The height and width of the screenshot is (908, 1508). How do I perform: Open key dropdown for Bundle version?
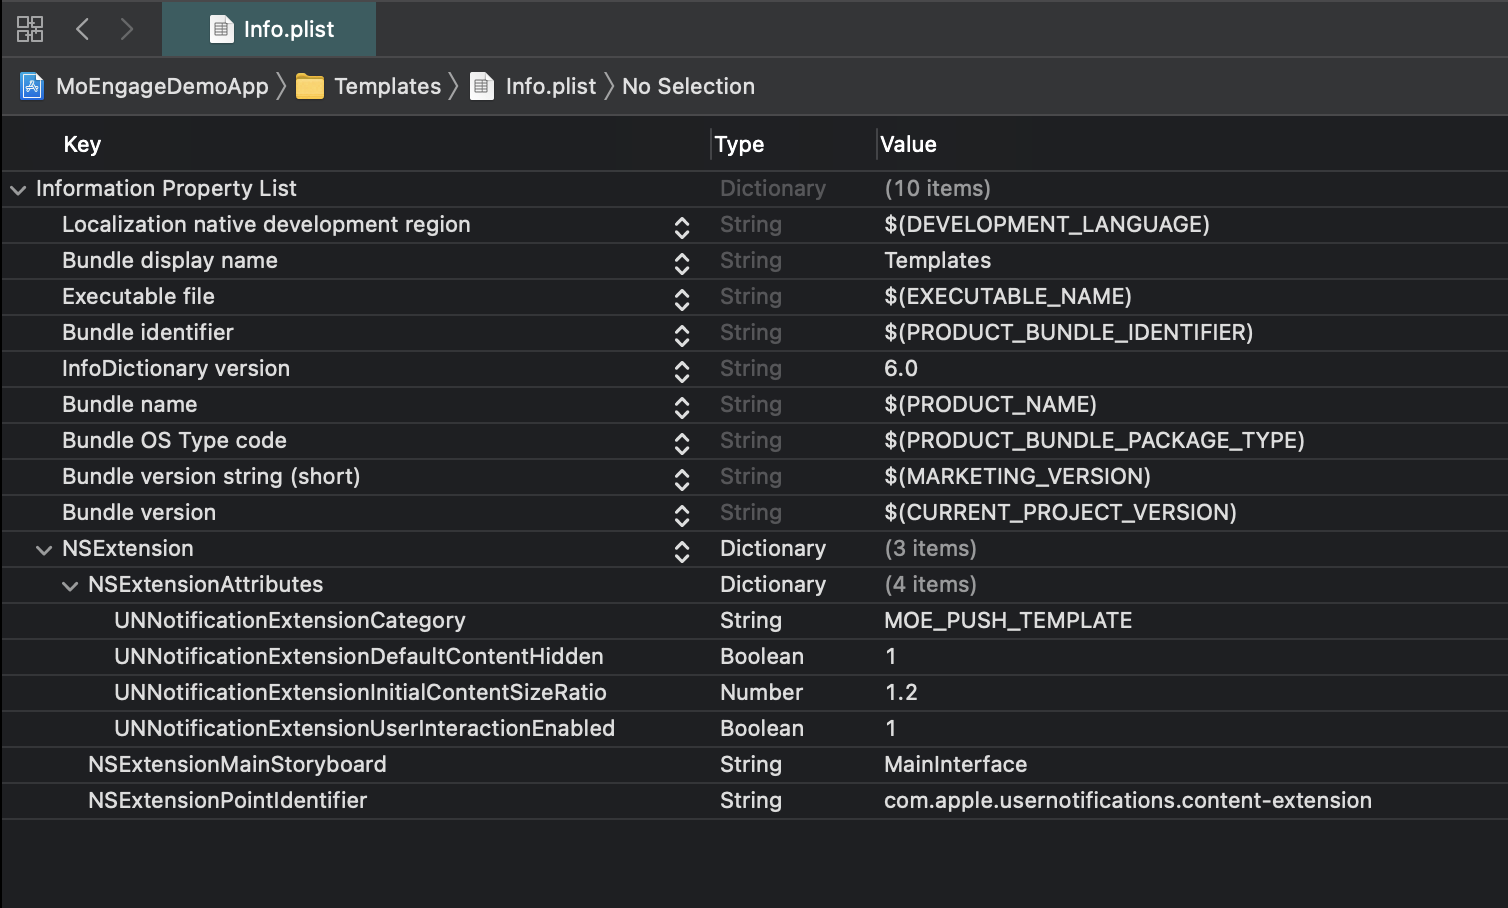point(681,513)
